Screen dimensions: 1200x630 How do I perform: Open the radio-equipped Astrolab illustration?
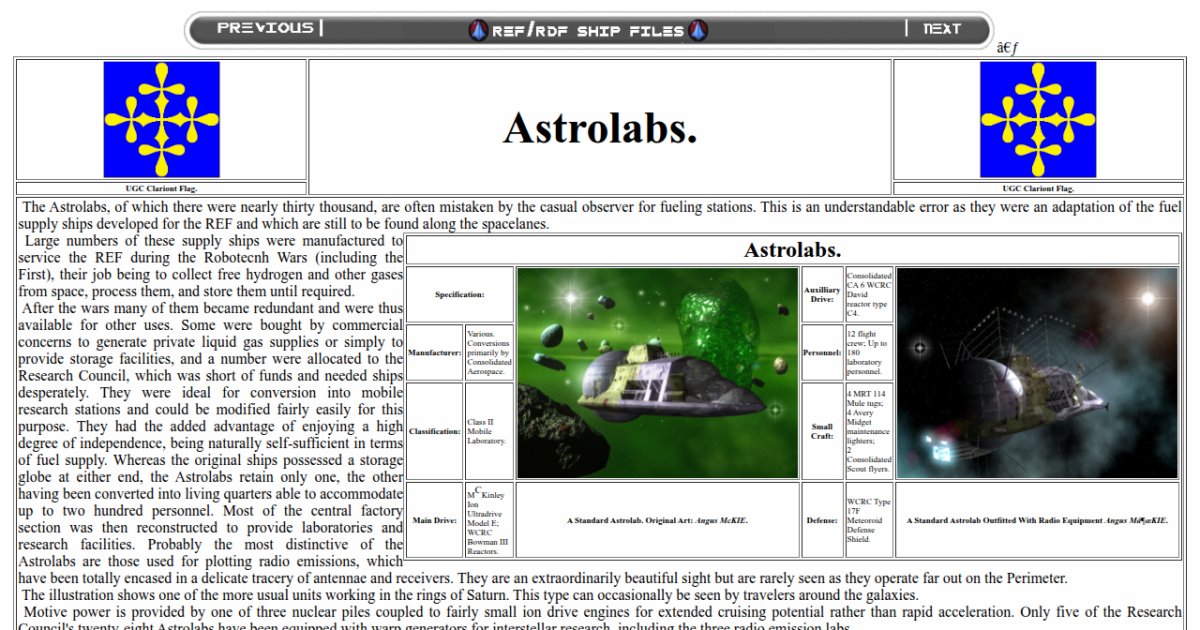(x=1037, y=372)
